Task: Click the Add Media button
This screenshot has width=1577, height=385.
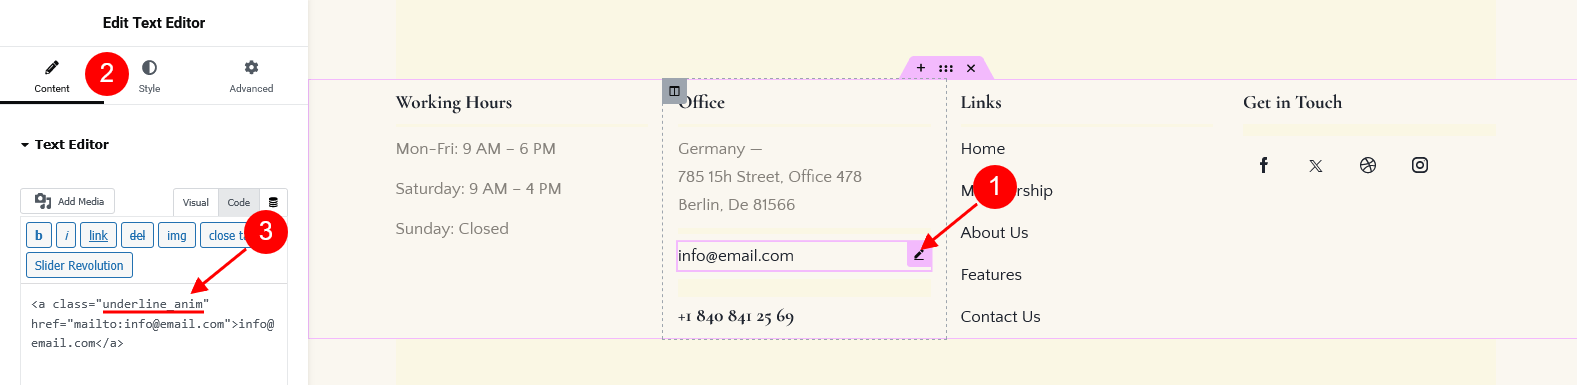Action: pos(68,201)
